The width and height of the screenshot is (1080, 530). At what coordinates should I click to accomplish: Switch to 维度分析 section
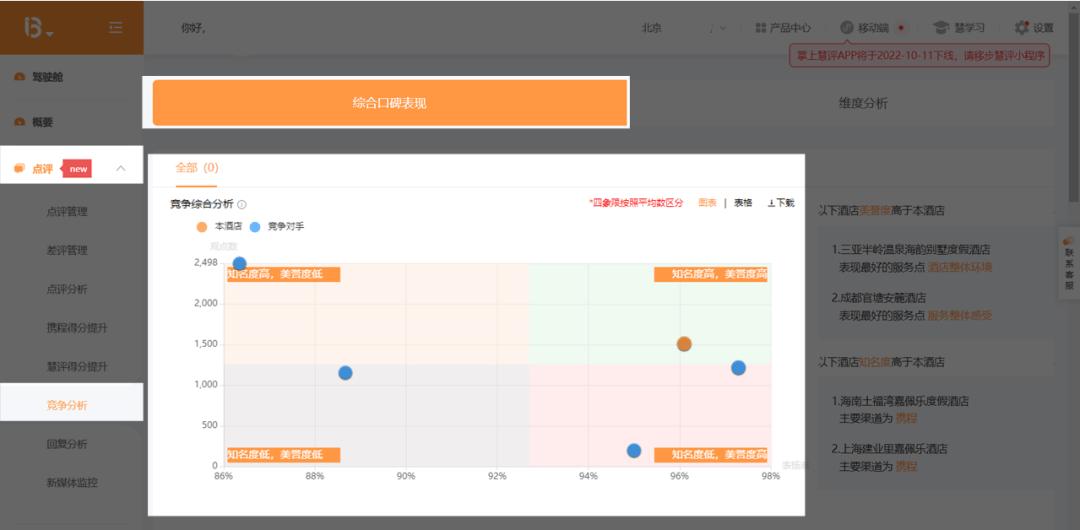[x=862, y=103]
